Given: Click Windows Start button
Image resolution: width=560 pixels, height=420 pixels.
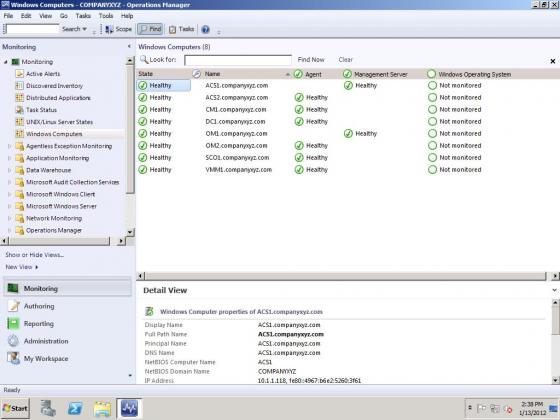Looking at the screenshot, I should click(15, 408).
